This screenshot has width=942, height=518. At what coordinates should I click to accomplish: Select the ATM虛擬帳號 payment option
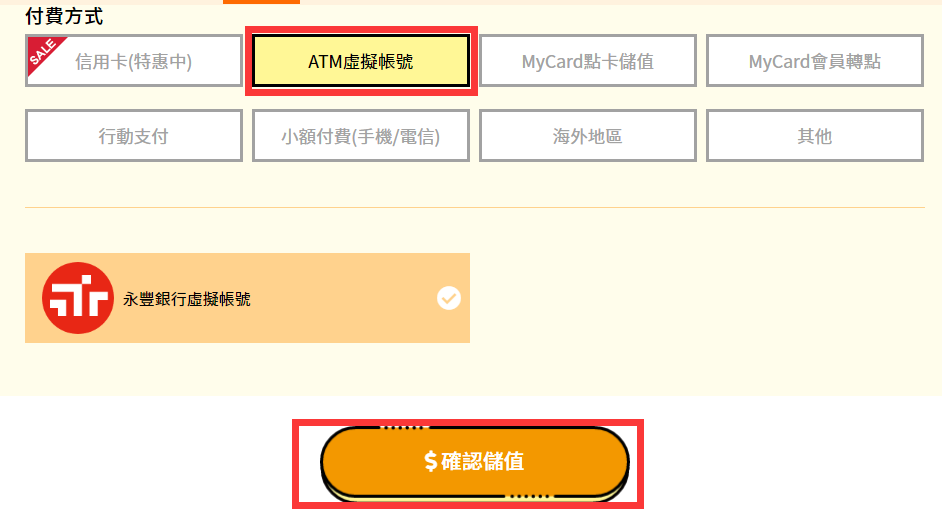(360, 61)
